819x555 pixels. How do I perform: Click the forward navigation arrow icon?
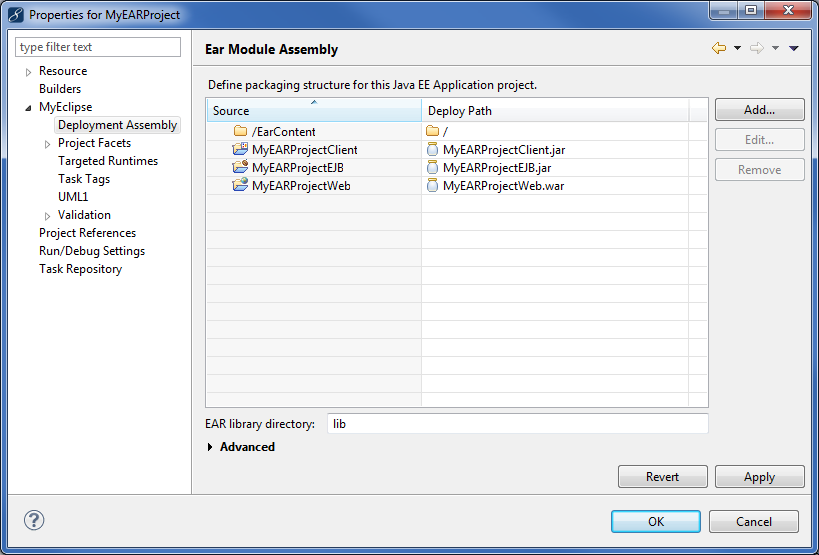point(757,48)
